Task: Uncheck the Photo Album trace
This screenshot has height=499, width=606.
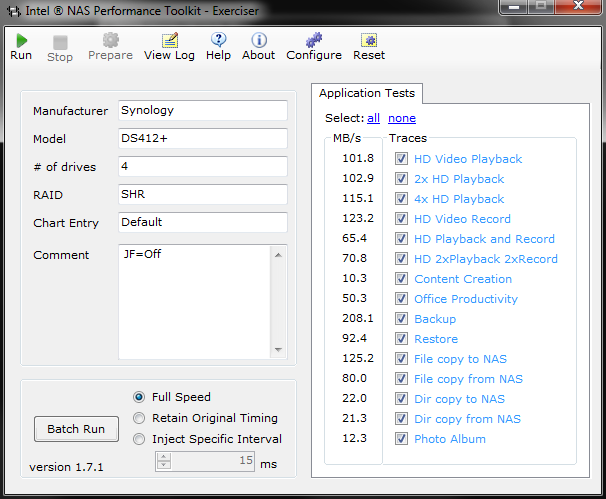Action: click(401, 439)
